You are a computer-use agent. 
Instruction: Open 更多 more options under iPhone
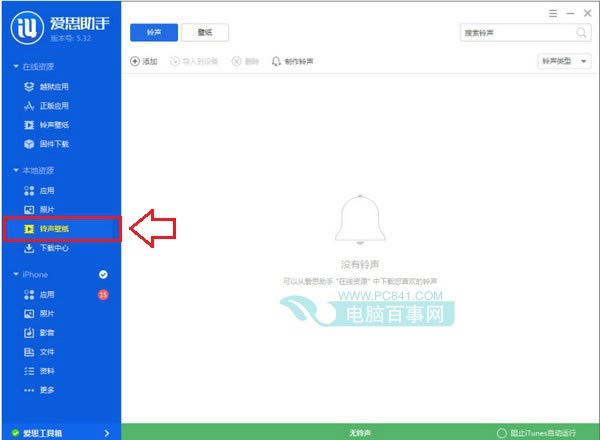click(39, 390)
